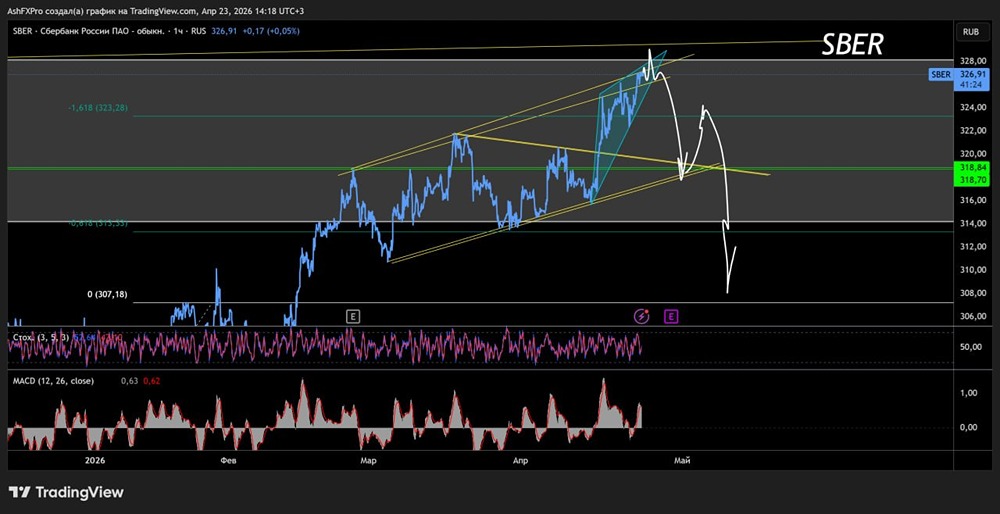
Task: Open the RUB currency selector
Action: tap(971, 31)
